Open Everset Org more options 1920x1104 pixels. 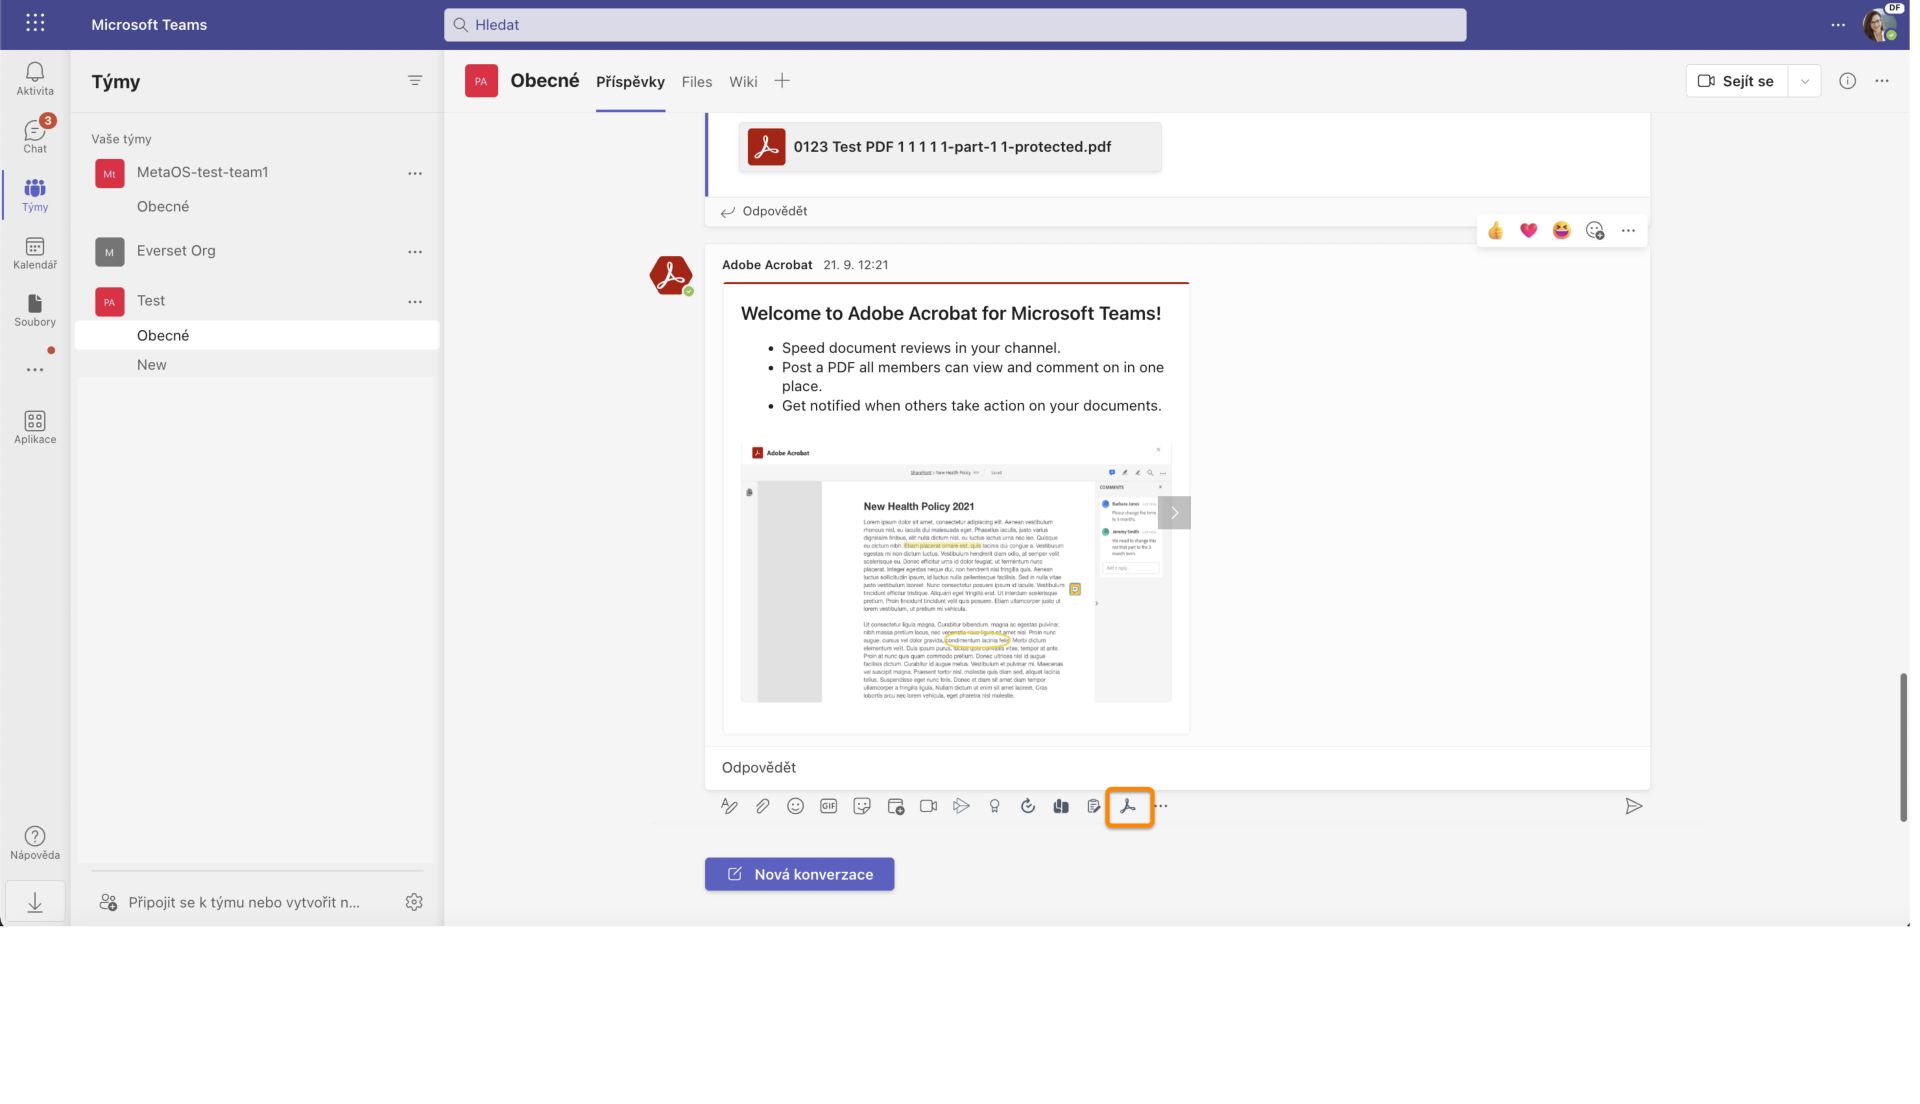[x=415, y=252]
